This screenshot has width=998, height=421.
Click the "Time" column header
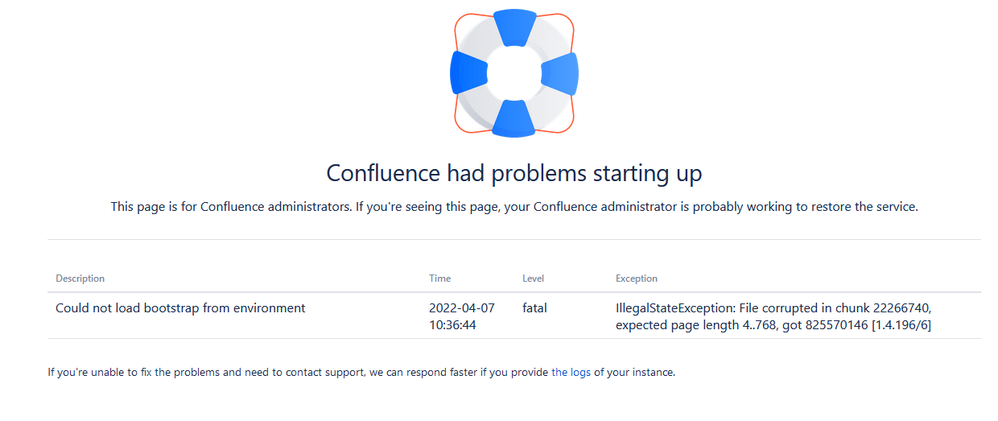click(440, 278)
